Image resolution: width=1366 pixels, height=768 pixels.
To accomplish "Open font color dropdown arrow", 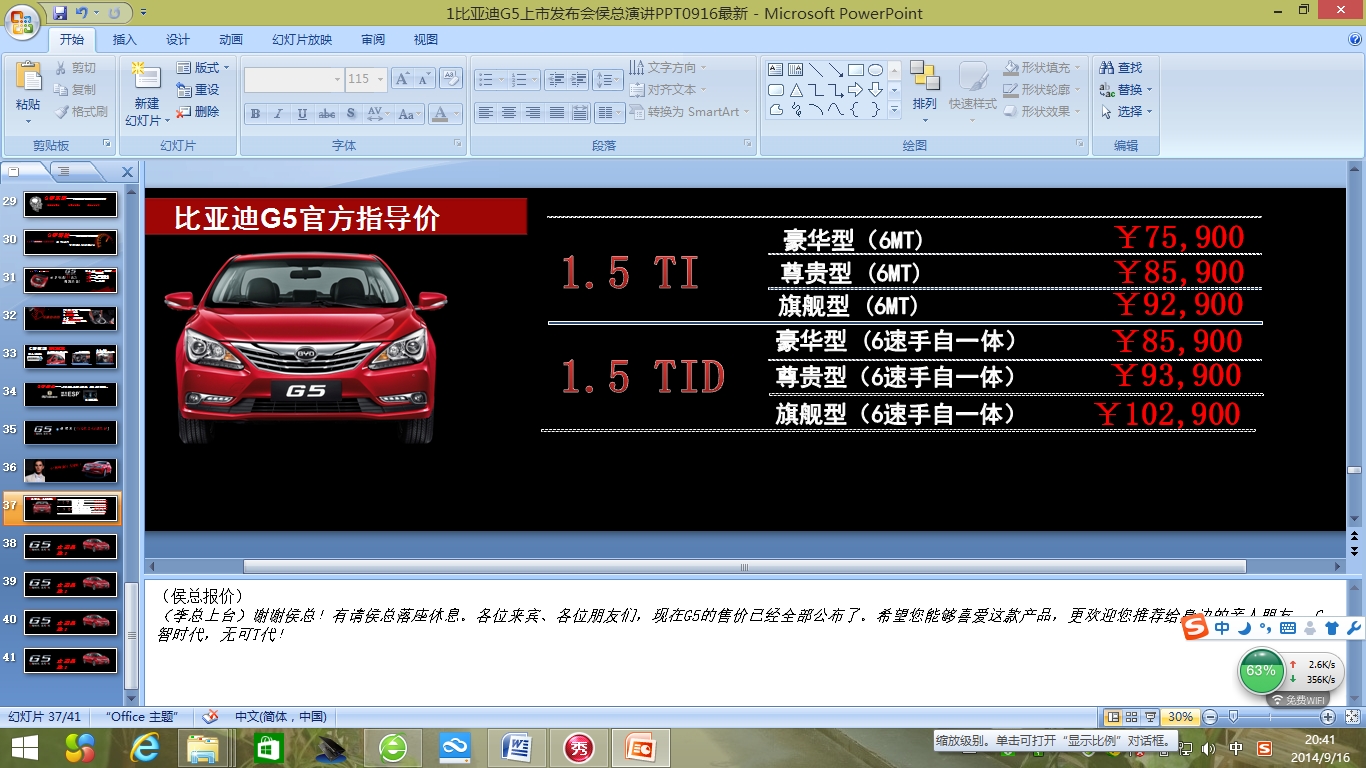I will coord(457,114).
